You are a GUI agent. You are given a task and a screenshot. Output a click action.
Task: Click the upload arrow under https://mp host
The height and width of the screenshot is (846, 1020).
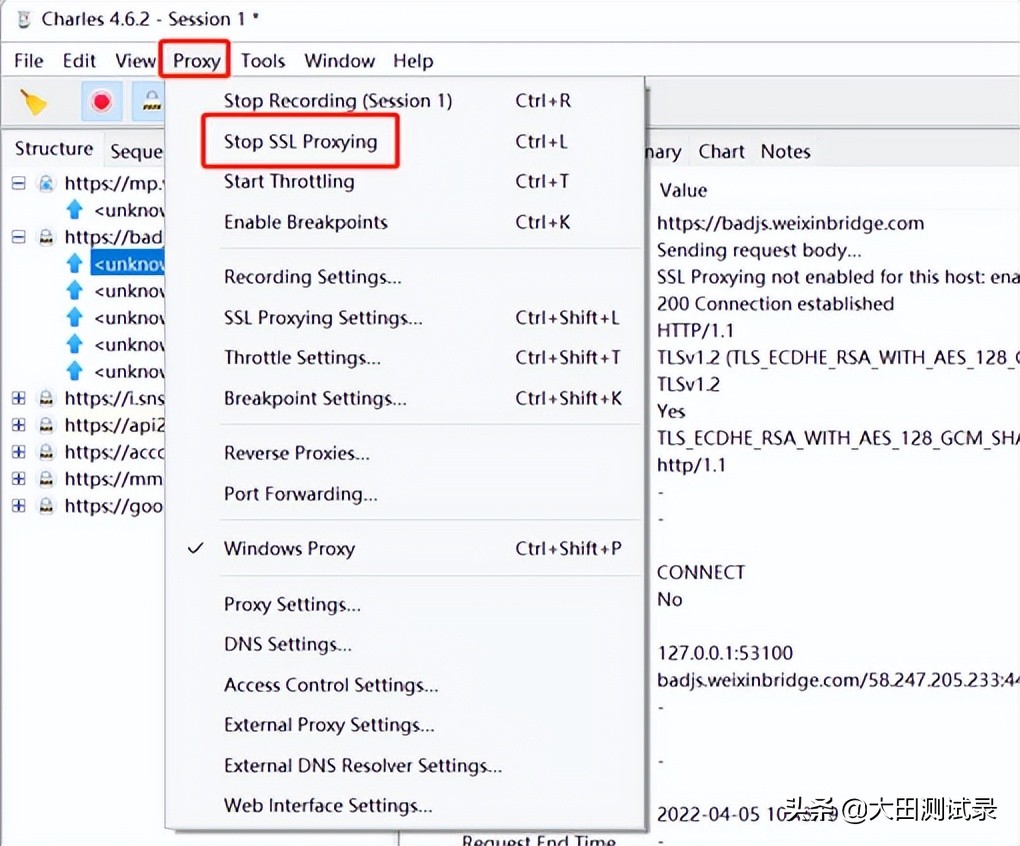75,209
